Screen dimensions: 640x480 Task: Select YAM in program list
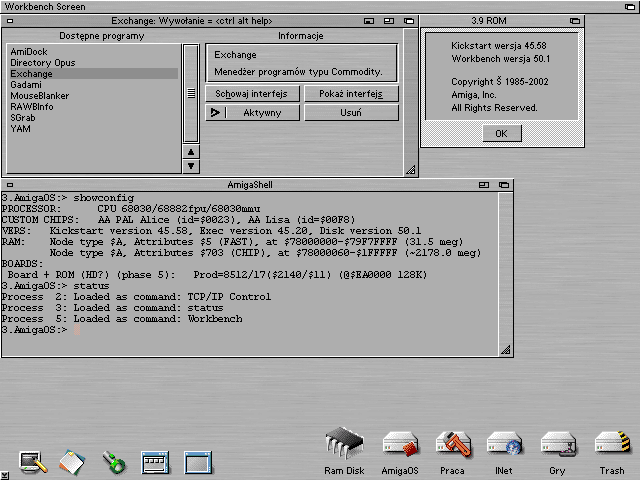93,129
